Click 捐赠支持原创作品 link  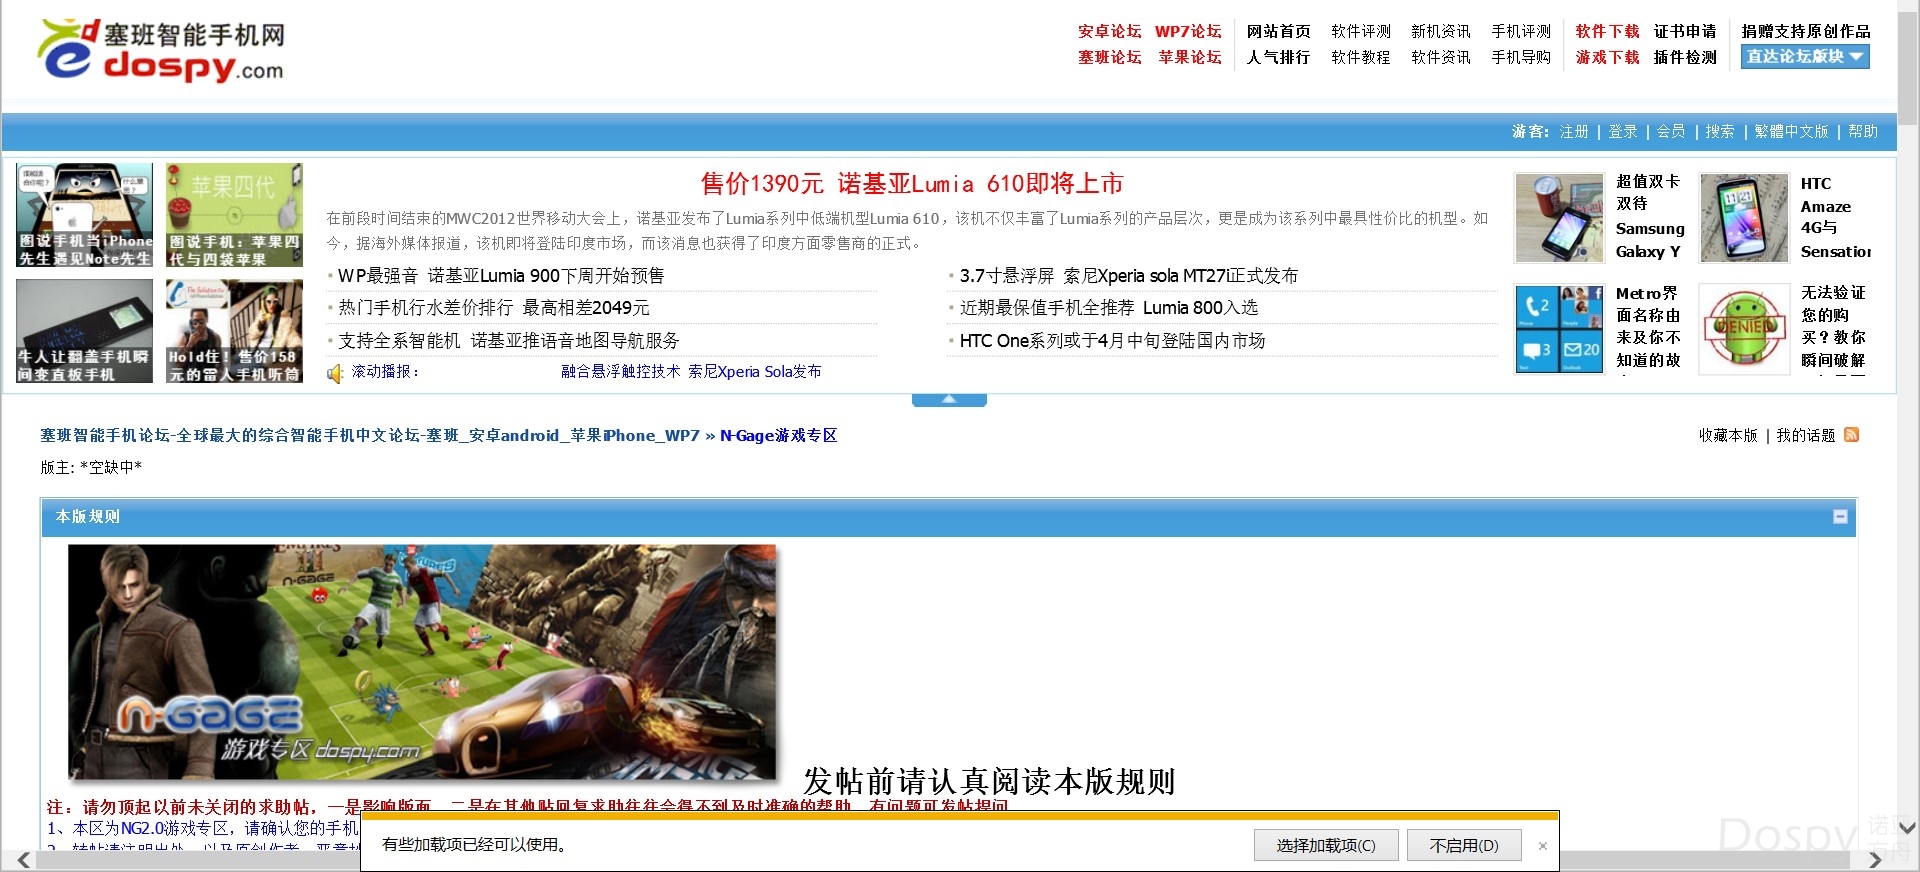click(1805, 31)
